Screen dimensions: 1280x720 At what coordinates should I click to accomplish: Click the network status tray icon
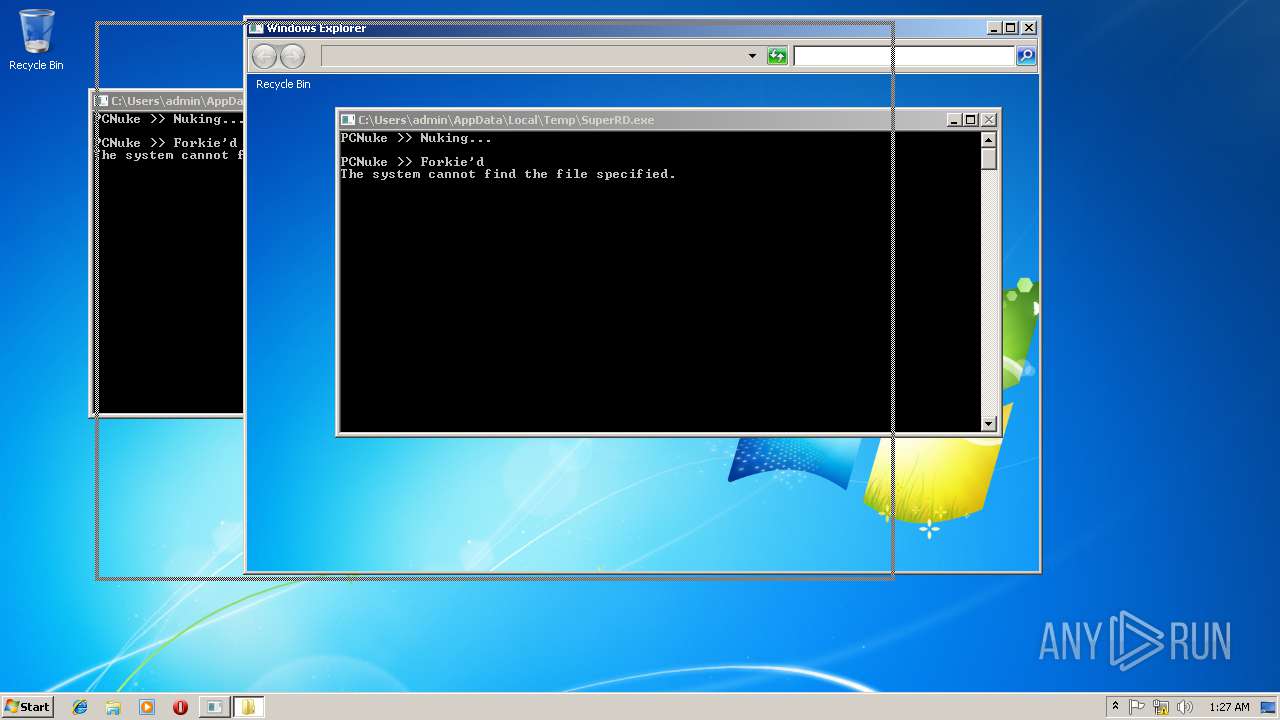(1161, 707)
